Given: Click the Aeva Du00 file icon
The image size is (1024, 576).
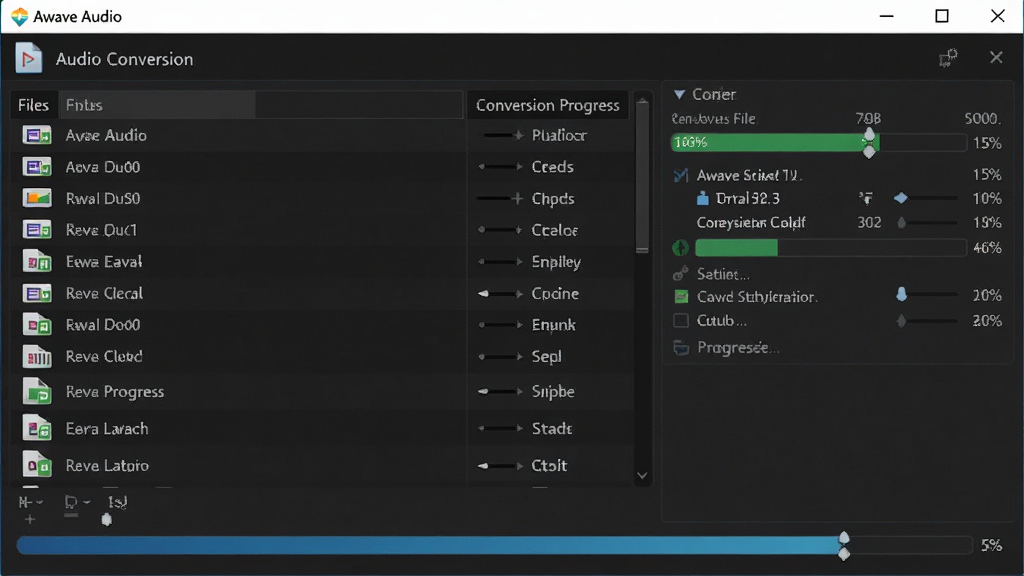Looking at the screenshot, I should pos(37,167).
